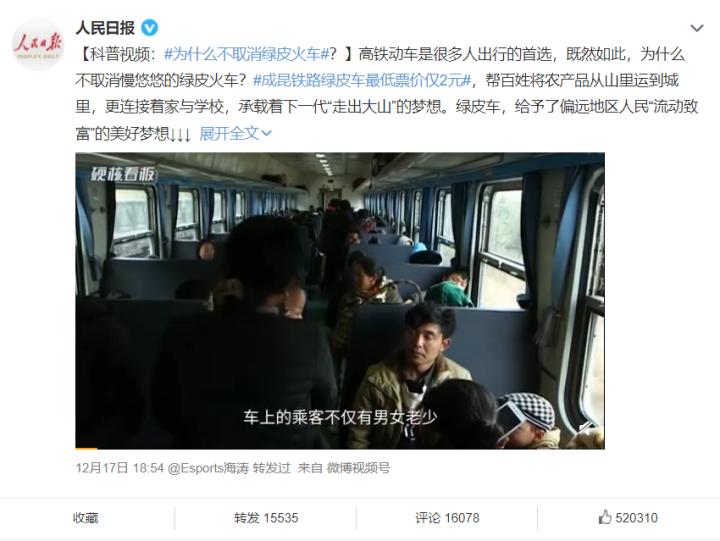Open hashtag #为什么不取消绿皮火车#
This screenshot has height=541, width=720.
coord(247,54)
